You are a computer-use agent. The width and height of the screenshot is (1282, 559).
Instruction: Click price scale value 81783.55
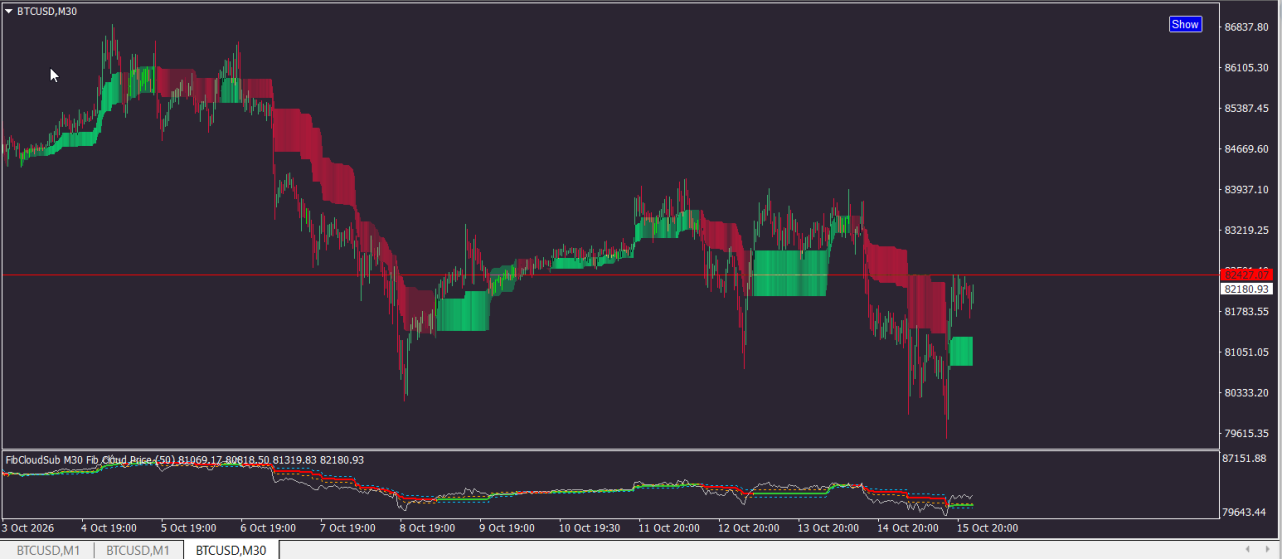pyautogui.click(x=1247, y=311)
